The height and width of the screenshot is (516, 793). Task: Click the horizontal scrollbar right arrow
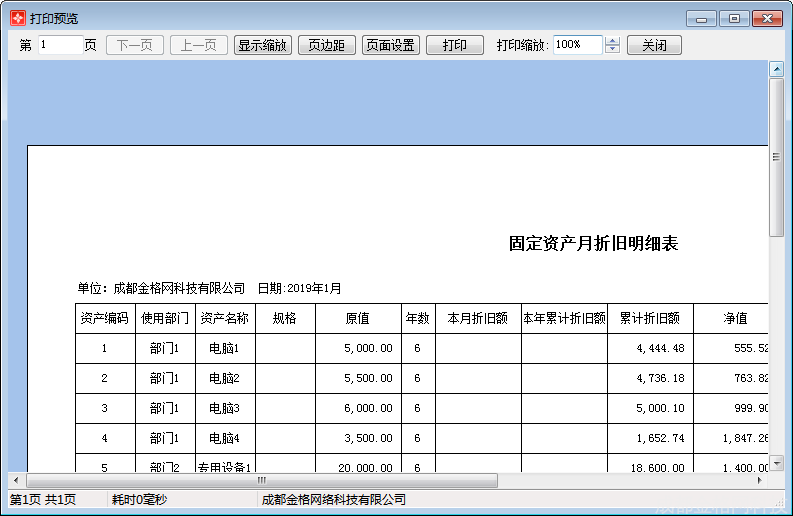coord(760,480)
